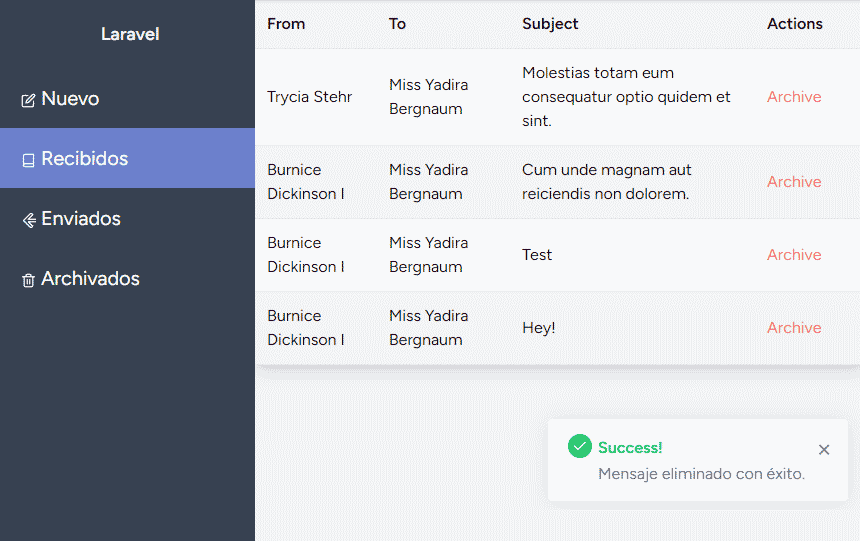Archive the message from Trycia Stehr

[x=794, y=97]
